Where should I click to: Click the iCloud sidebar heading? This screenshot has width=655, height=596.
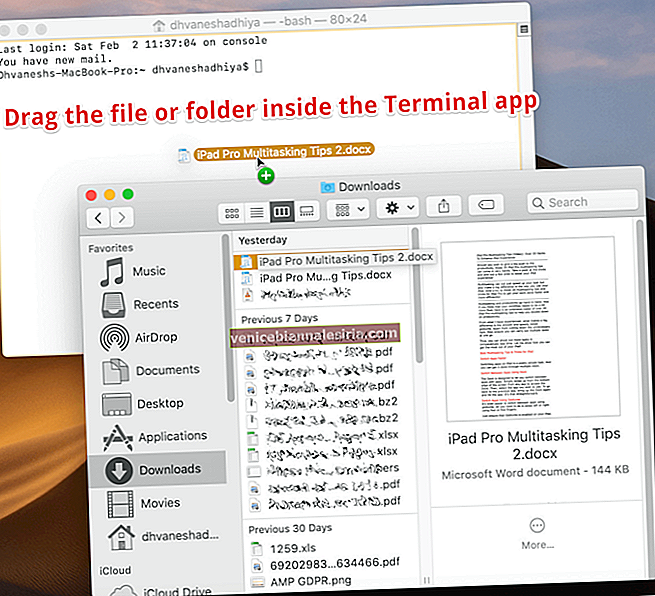tap(114, 571)
